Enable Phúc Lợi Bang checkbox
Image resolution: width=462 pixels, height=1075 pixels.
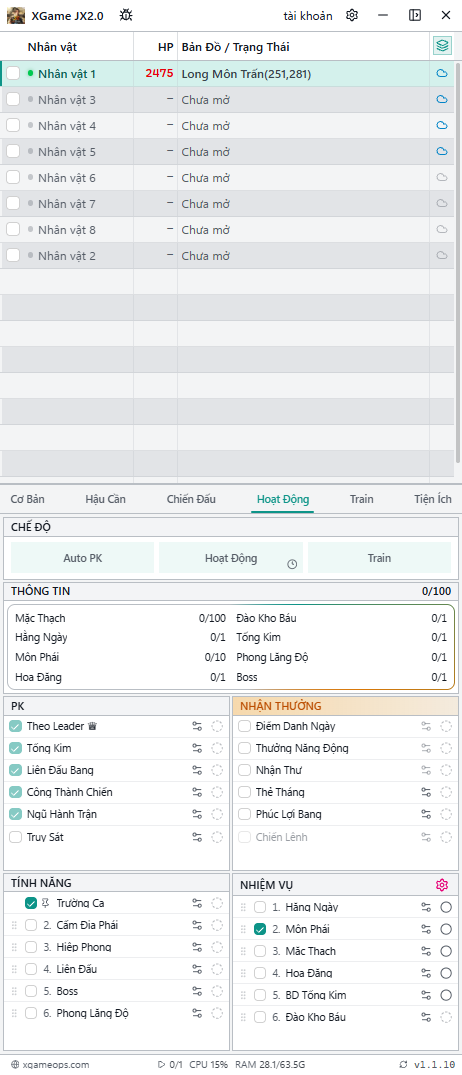[x=245, y=814]
